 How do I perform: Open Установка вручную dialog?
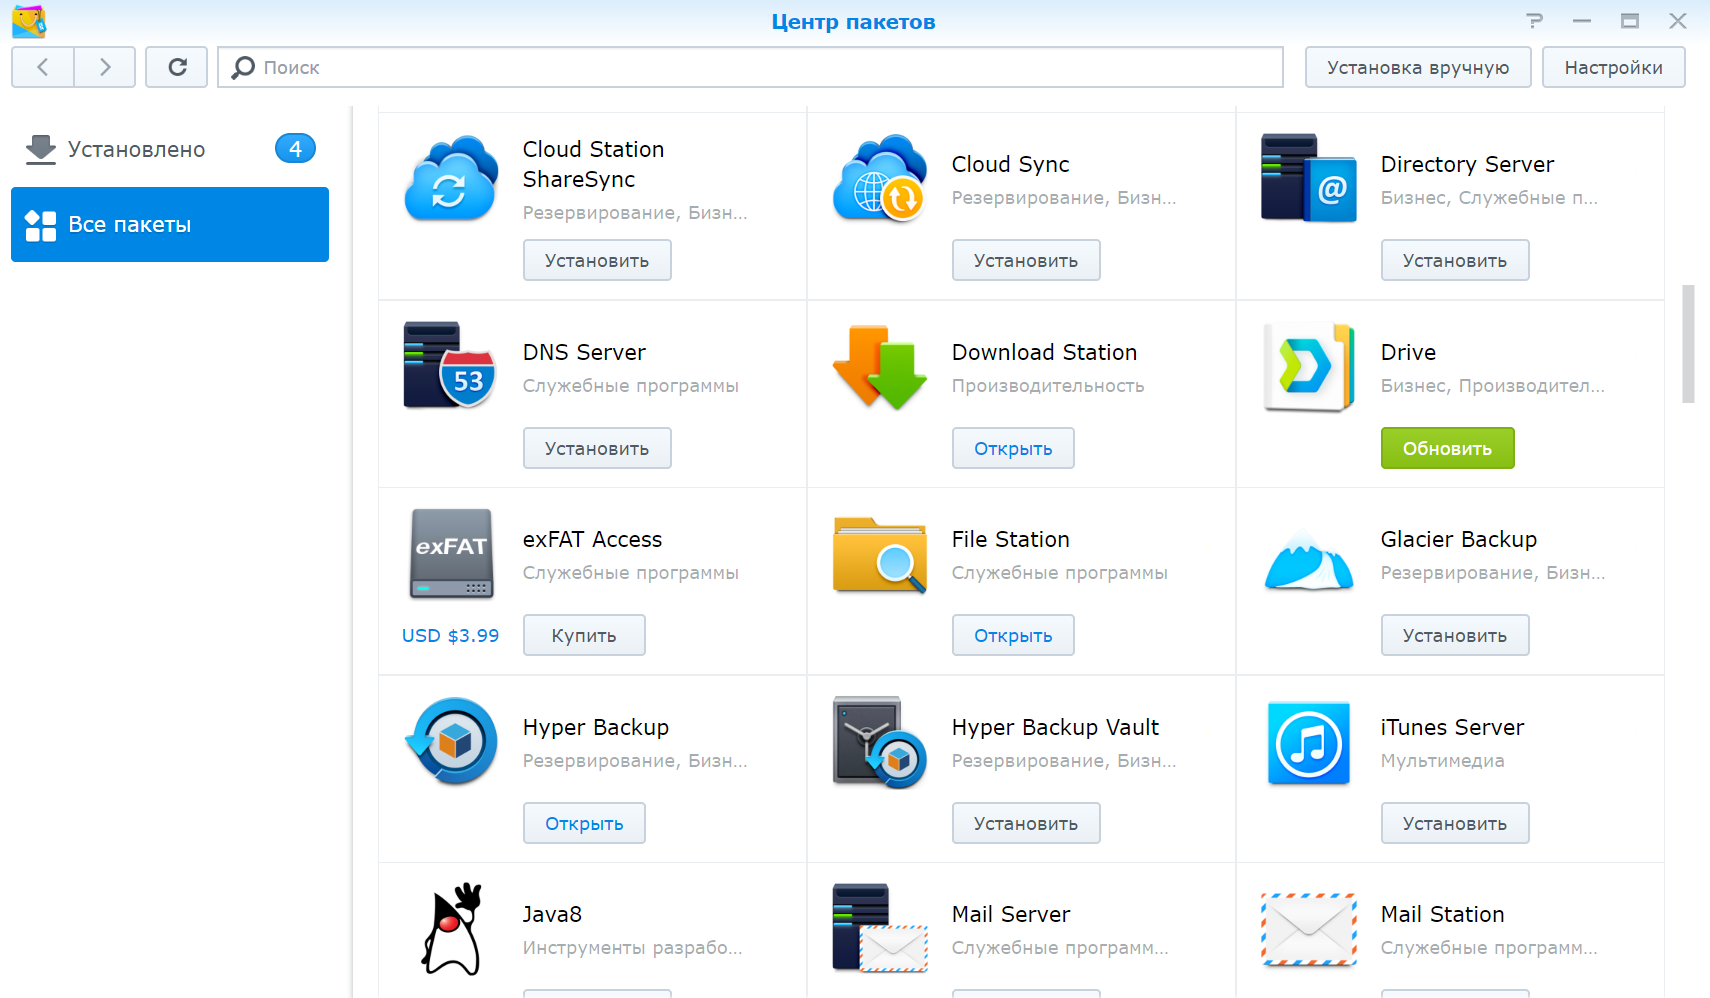coord(1418,67)
